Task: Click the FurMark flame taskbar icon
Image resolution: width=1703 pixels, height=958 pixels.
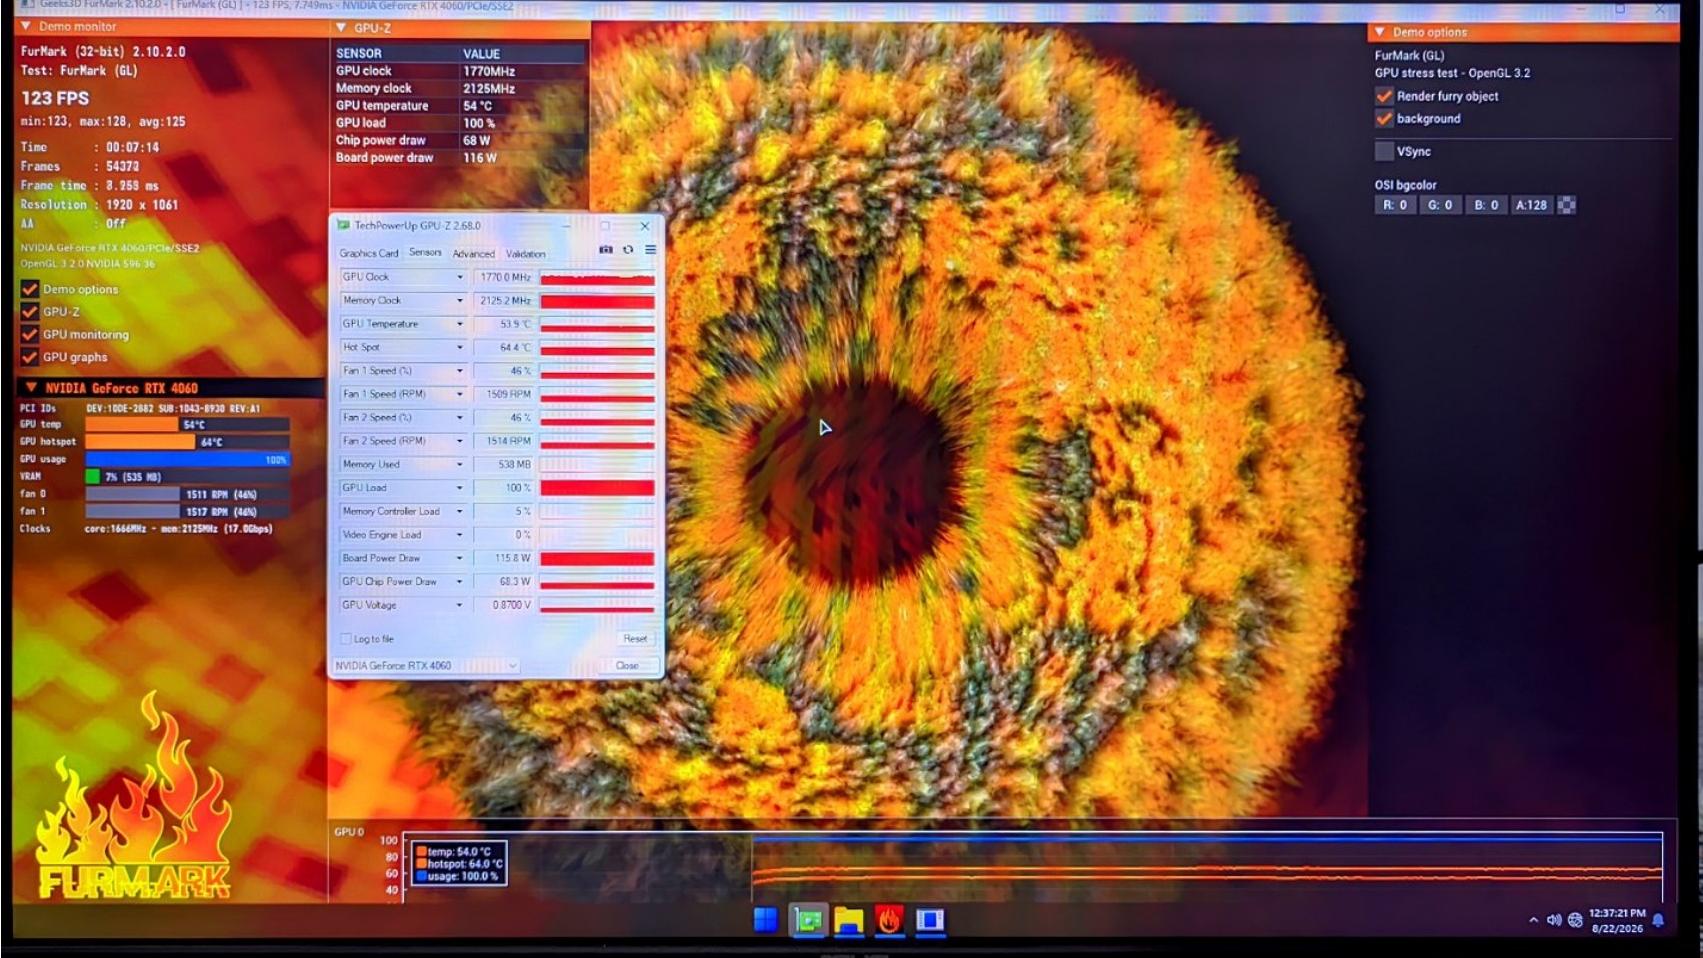Action: click(x=889, y=920)
